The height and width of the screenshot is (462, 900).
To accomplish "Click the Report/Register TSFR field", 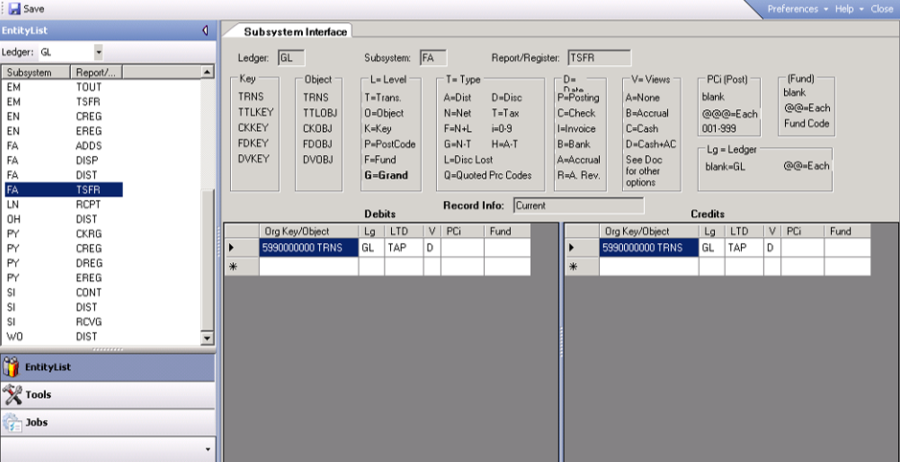I will [x=598, y=58].
